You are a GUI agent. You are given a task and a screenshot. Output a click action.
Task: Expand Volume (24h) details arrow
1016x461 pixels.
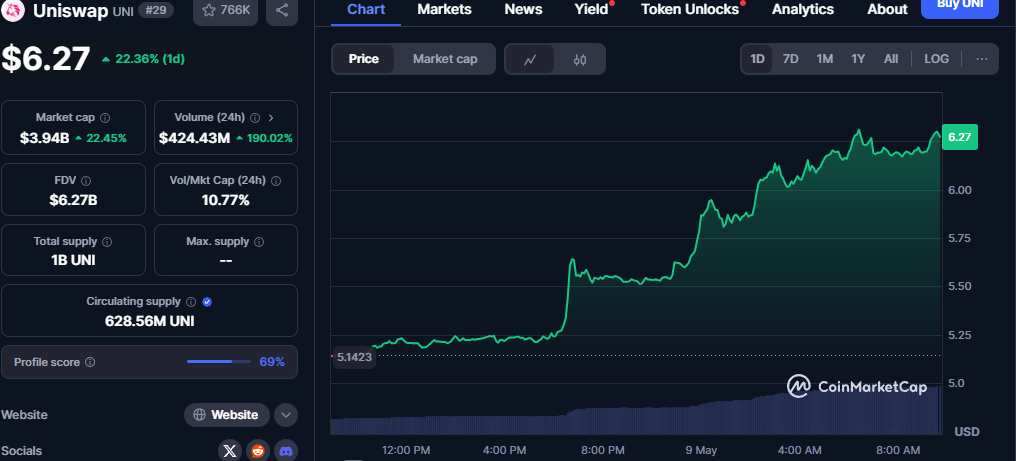[x=271, y=118]
